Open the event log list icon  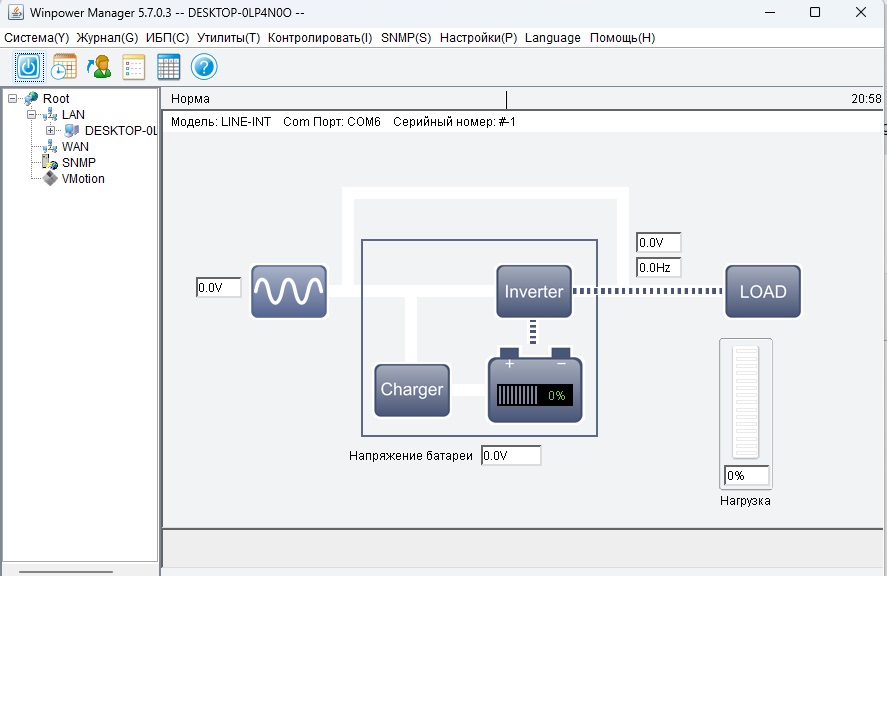134,67
